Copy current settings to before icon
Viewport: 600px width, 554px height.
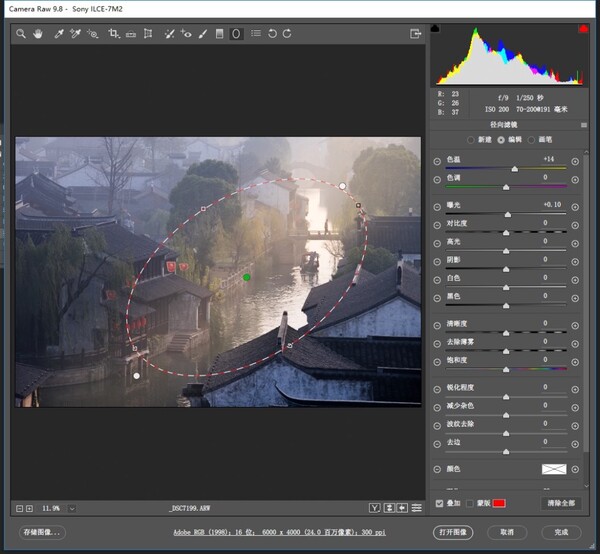(x=402, y=508)
